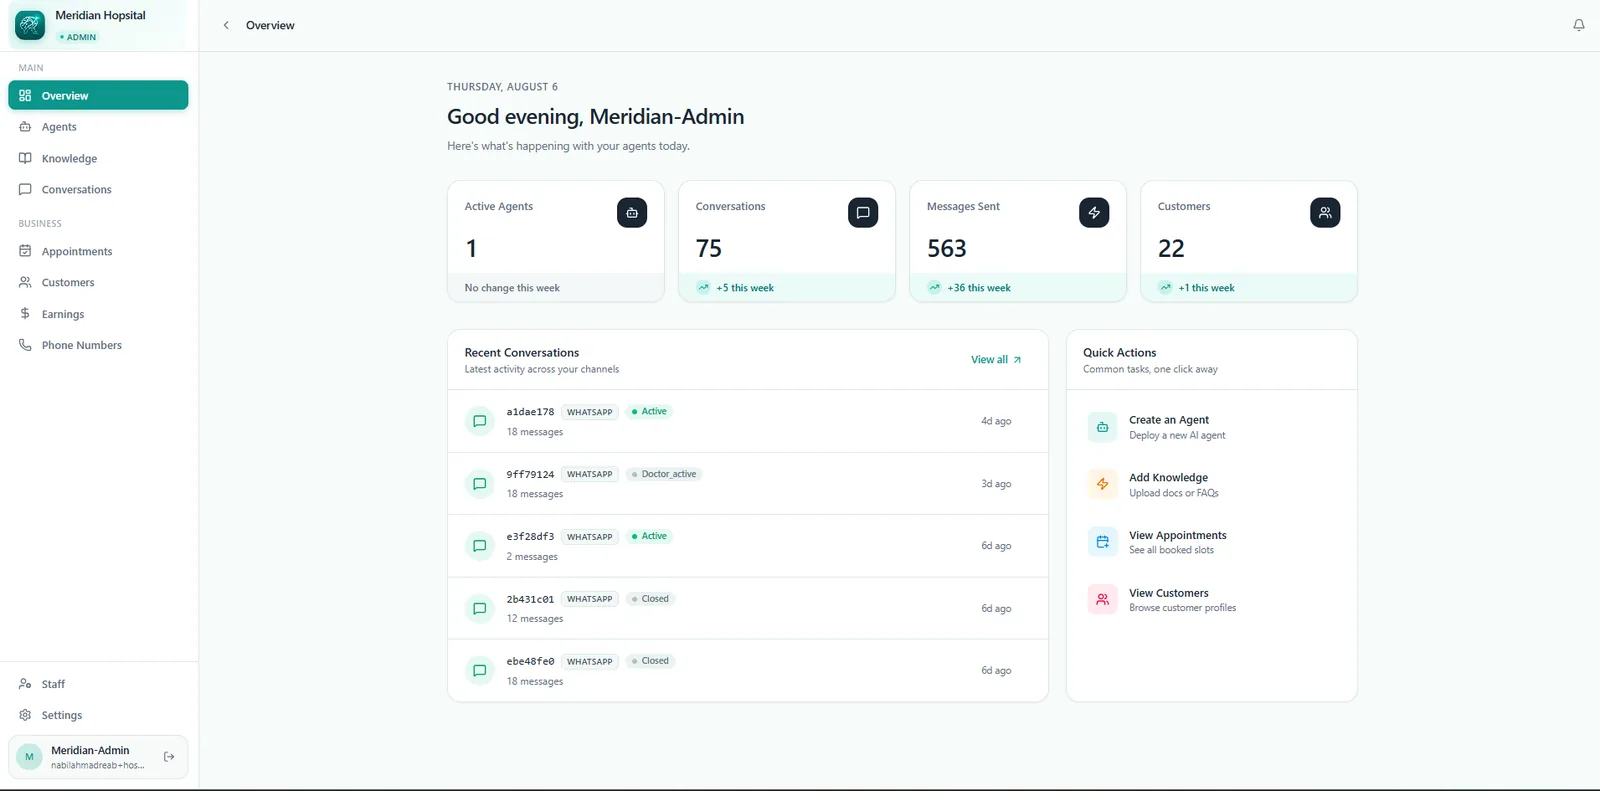Click the logout icon next to Meridian-Admin
1600x791 pixels.
(169, 757)
